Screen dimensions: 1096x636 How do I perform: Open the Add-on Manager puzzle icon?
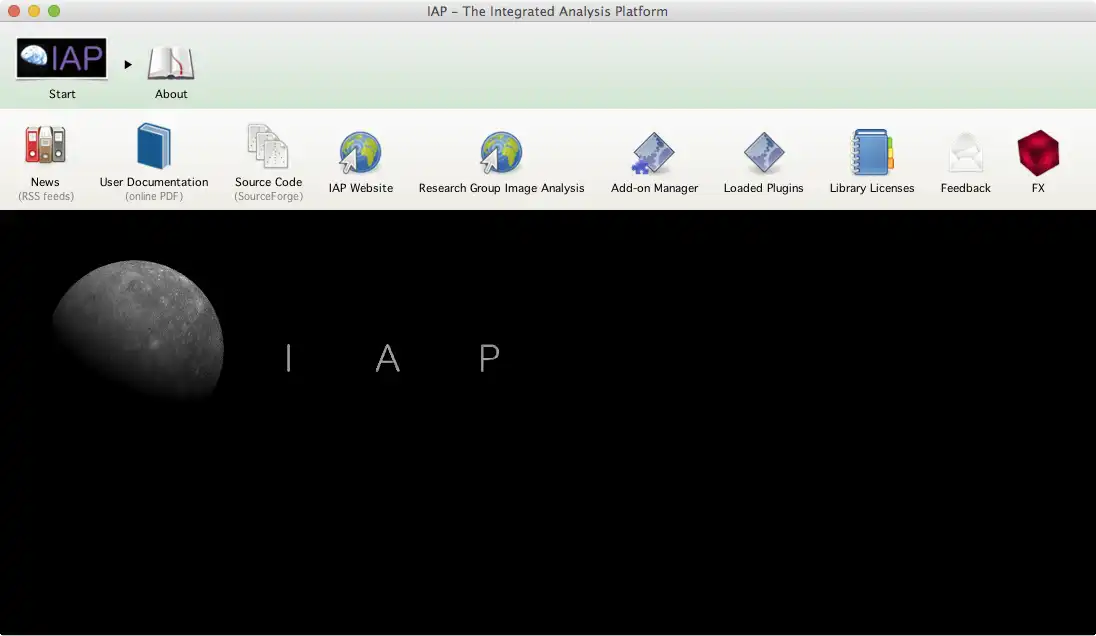click(x=654, y=153)
